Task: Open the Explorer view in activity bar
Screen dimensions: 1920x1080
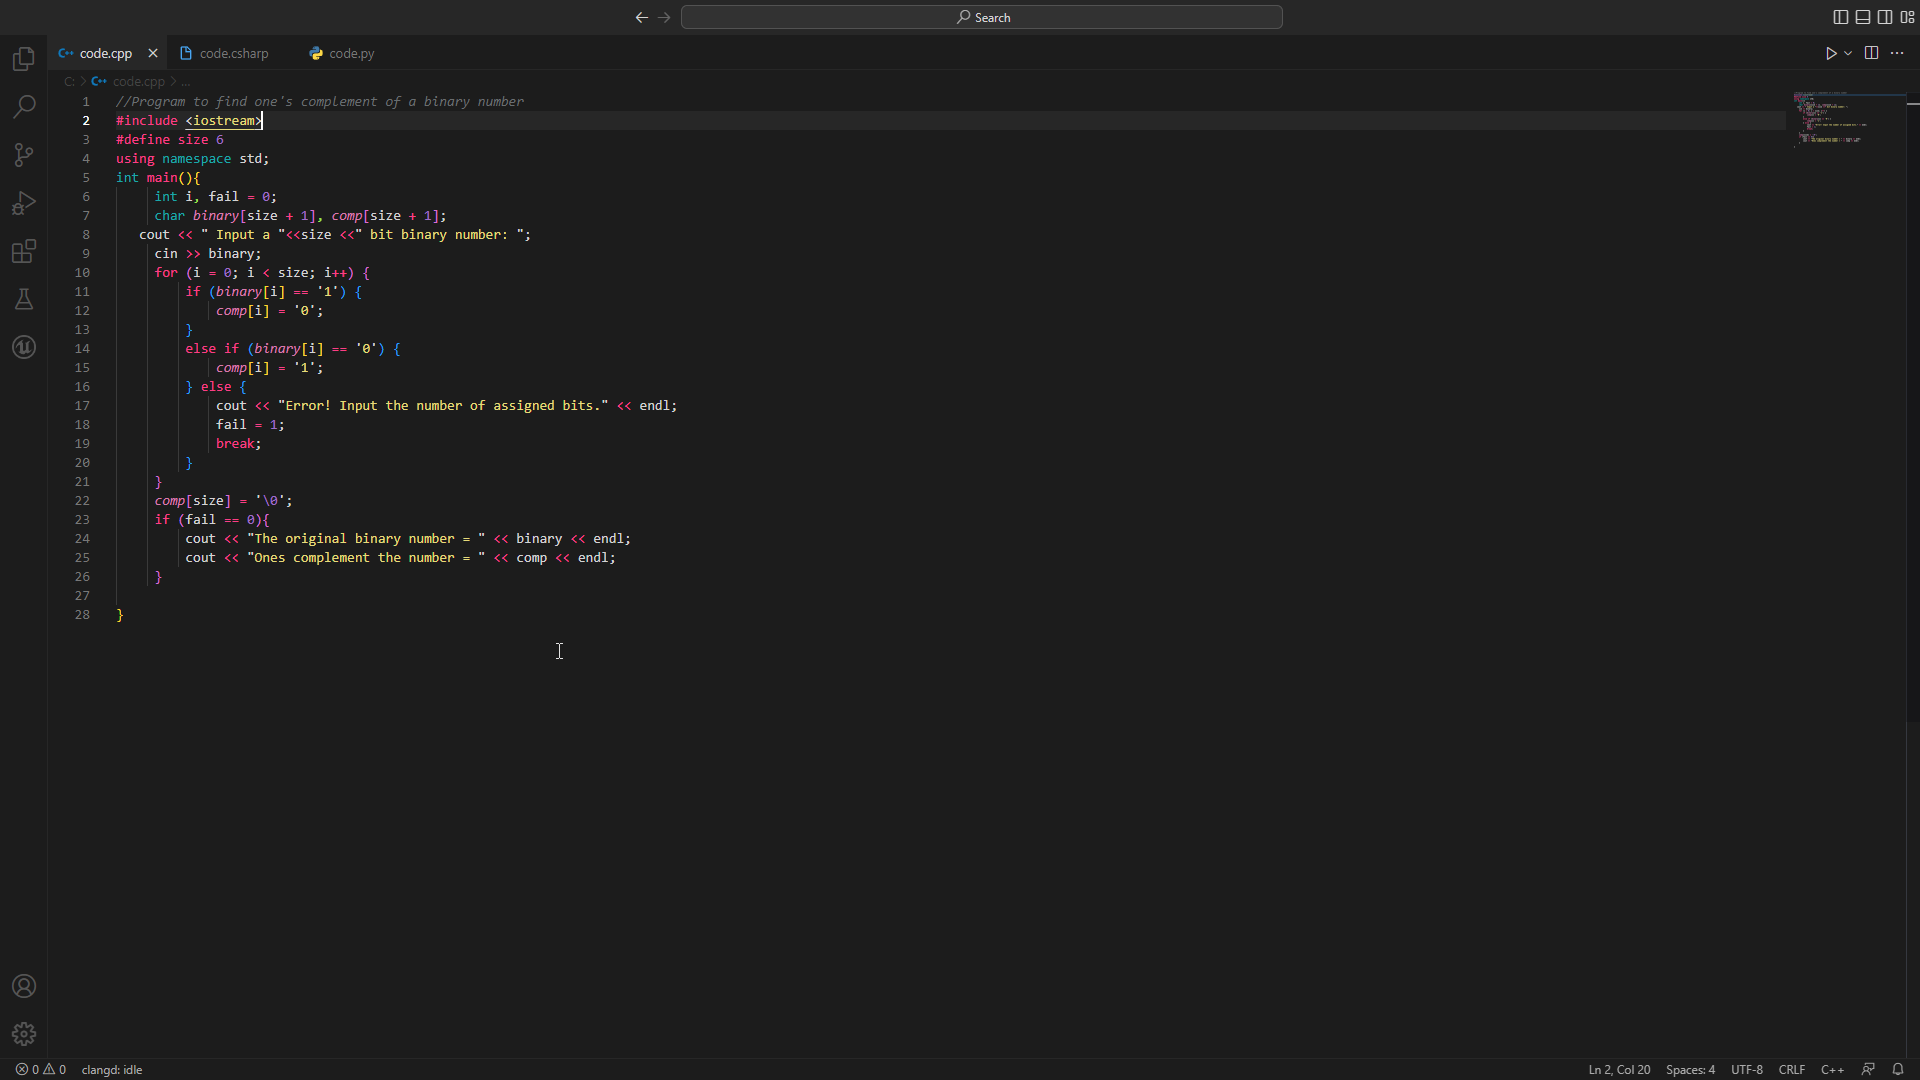Action: click(x=24, y=59)
